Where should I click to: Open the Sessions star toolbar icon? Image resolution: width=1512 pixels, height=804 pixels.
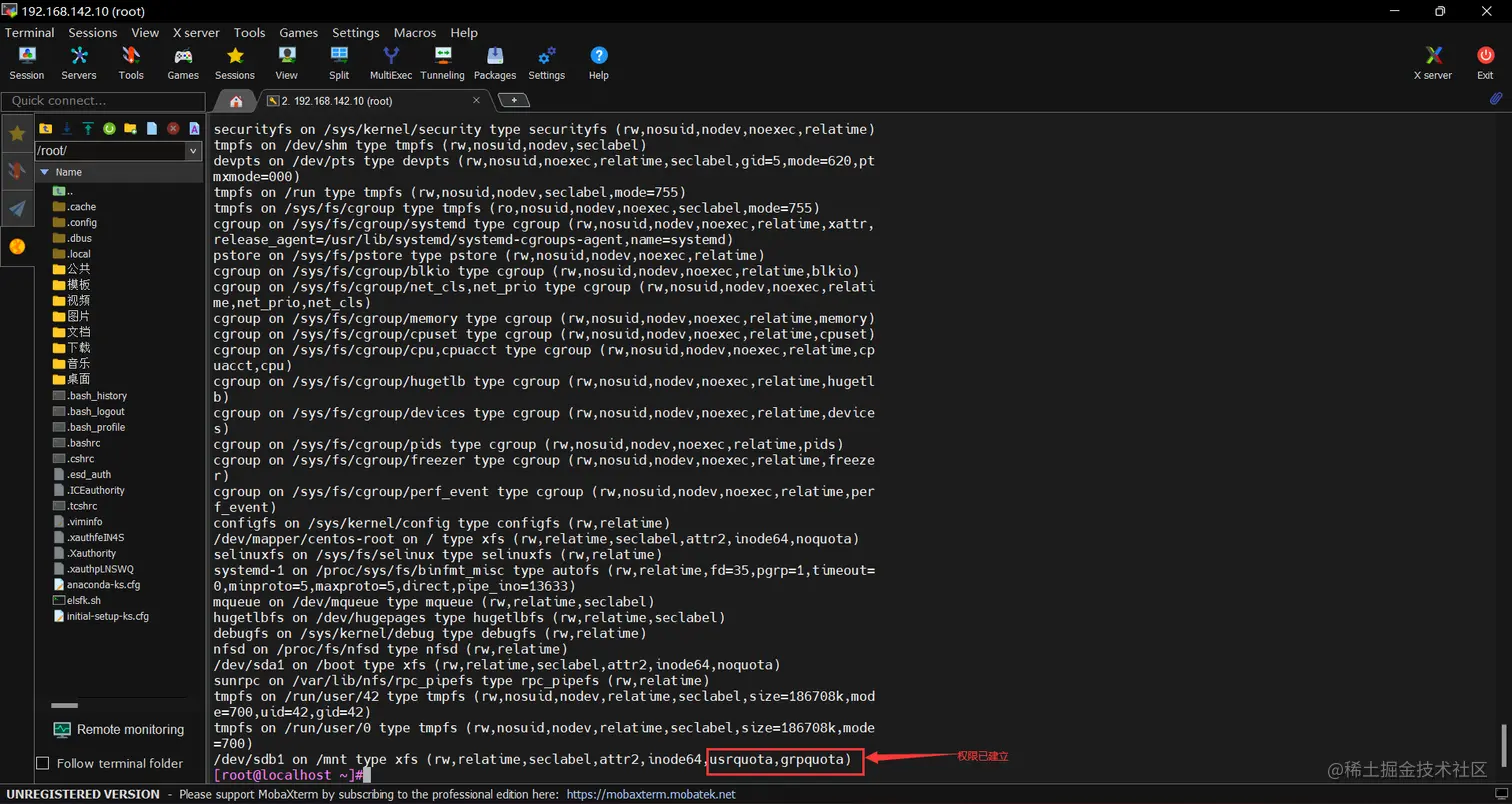(x=235, y=63)
